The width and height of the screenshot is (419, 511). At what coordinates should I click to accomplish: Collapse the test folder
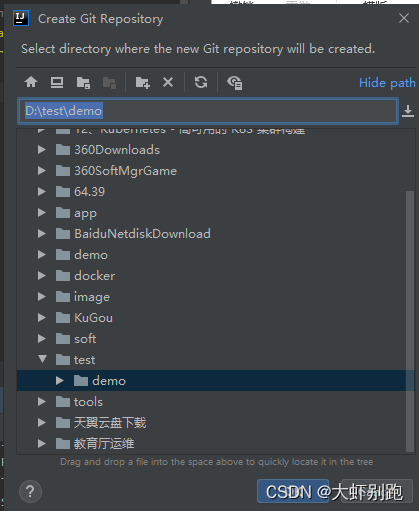click(42, 359)
